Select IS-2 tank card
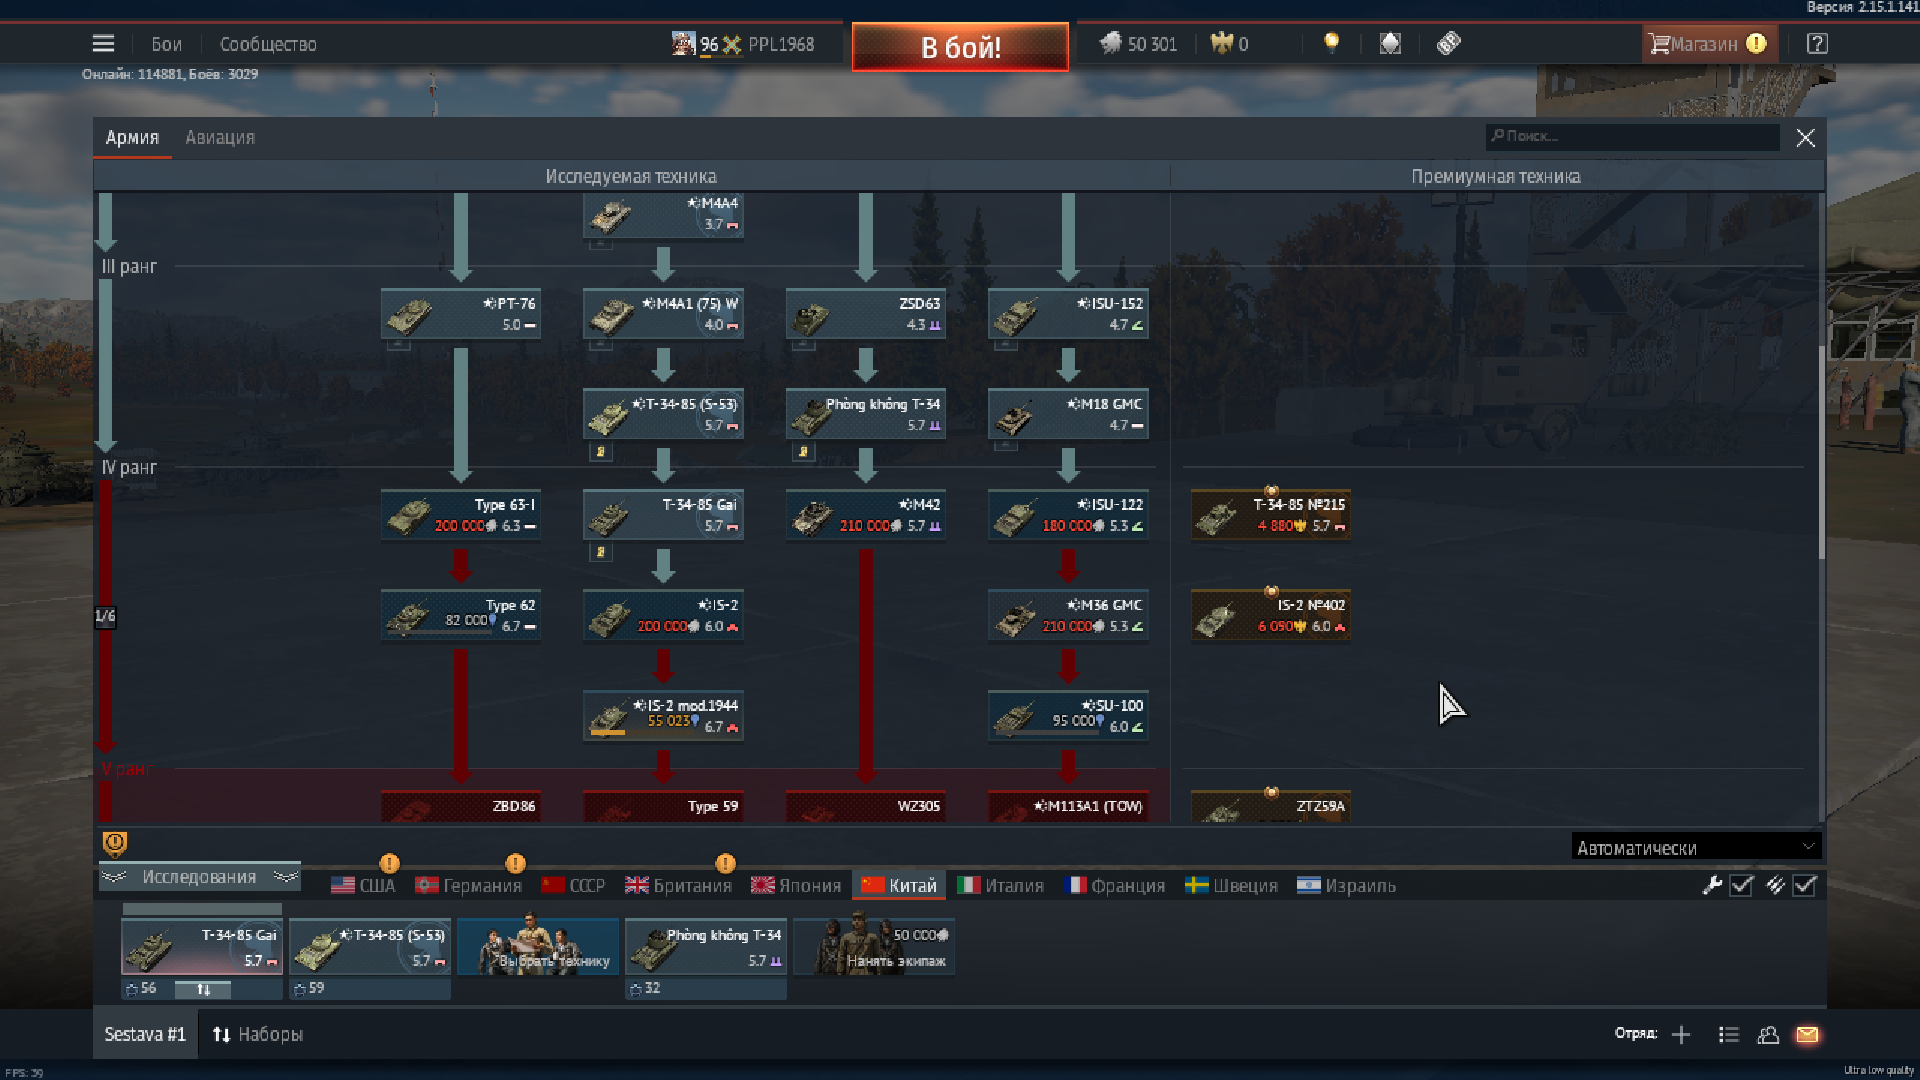1920x1080 pixels. (x=663, y=615)
